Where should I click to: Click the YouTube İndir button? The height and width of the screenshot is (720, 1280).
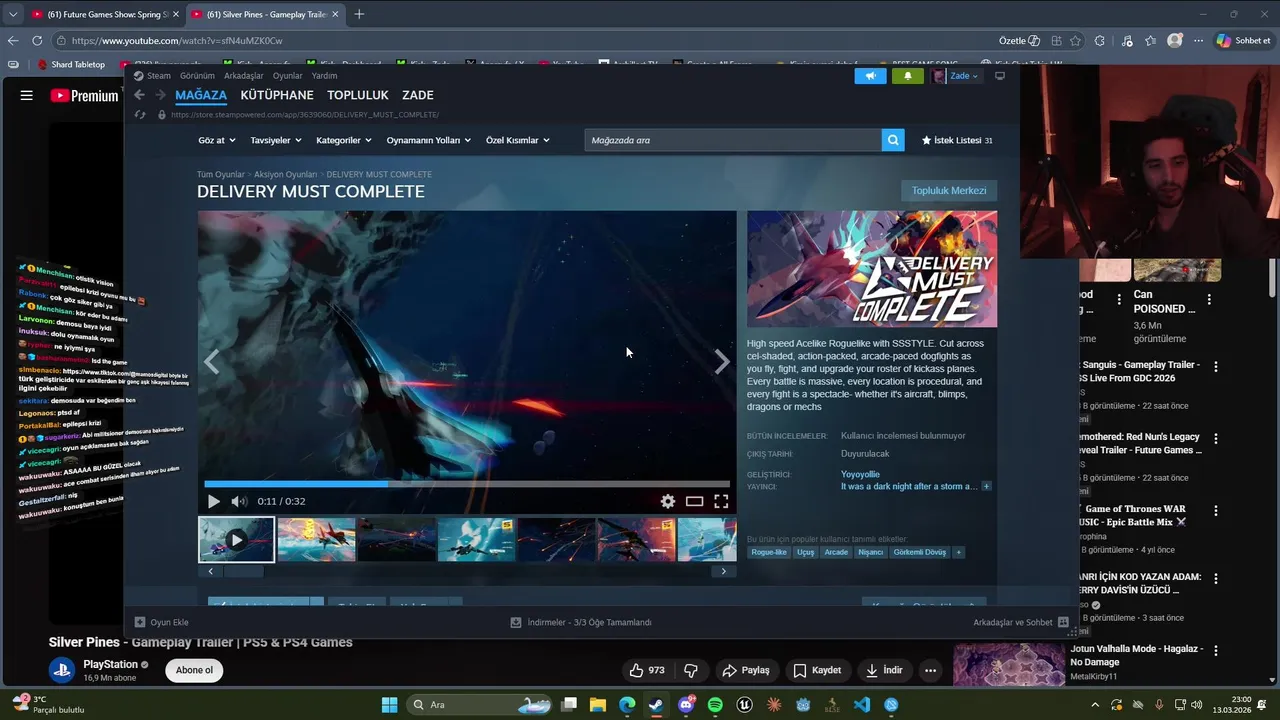click(x=884, y=670)
